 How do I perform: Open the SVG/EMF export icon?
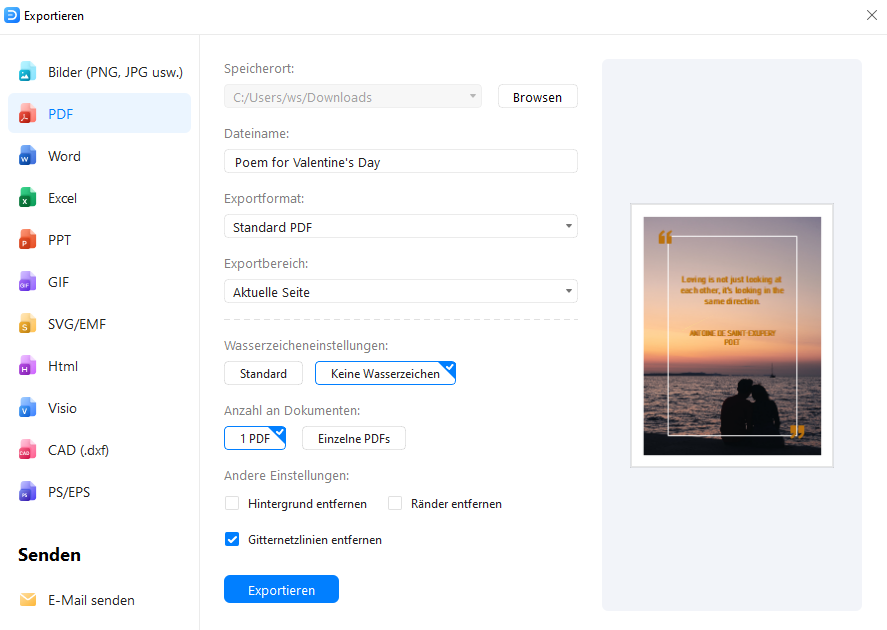click(x=28, y=324)
